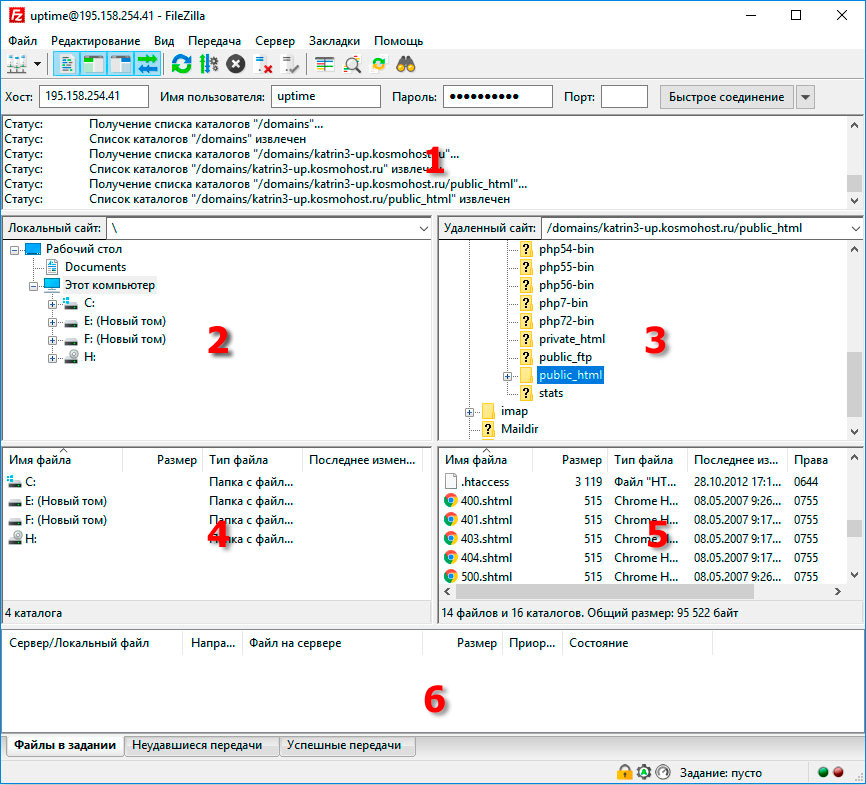866x785 pixels.
Task: Select .htaccess file in remote list
Action: 643,482
